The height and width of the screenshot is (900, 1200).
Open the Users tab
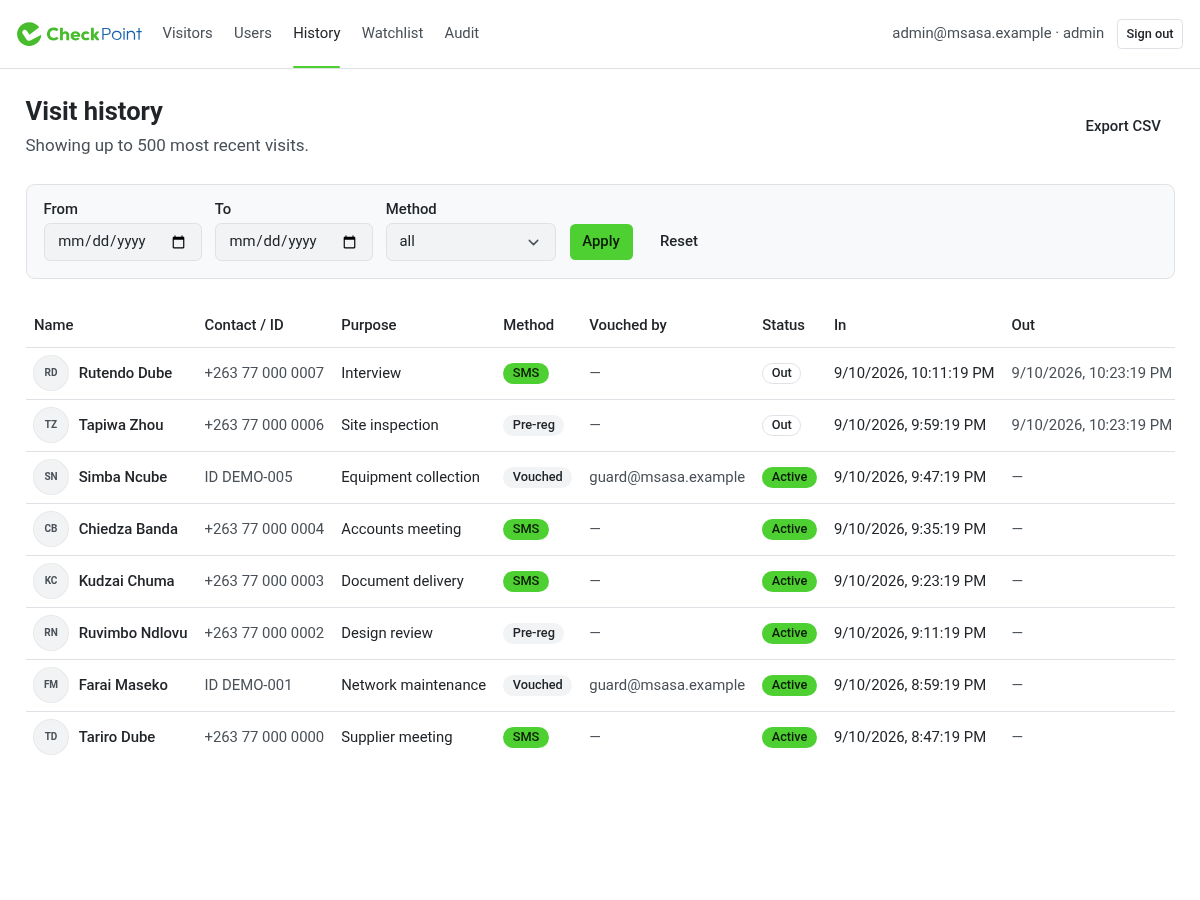tap(253, 33)
